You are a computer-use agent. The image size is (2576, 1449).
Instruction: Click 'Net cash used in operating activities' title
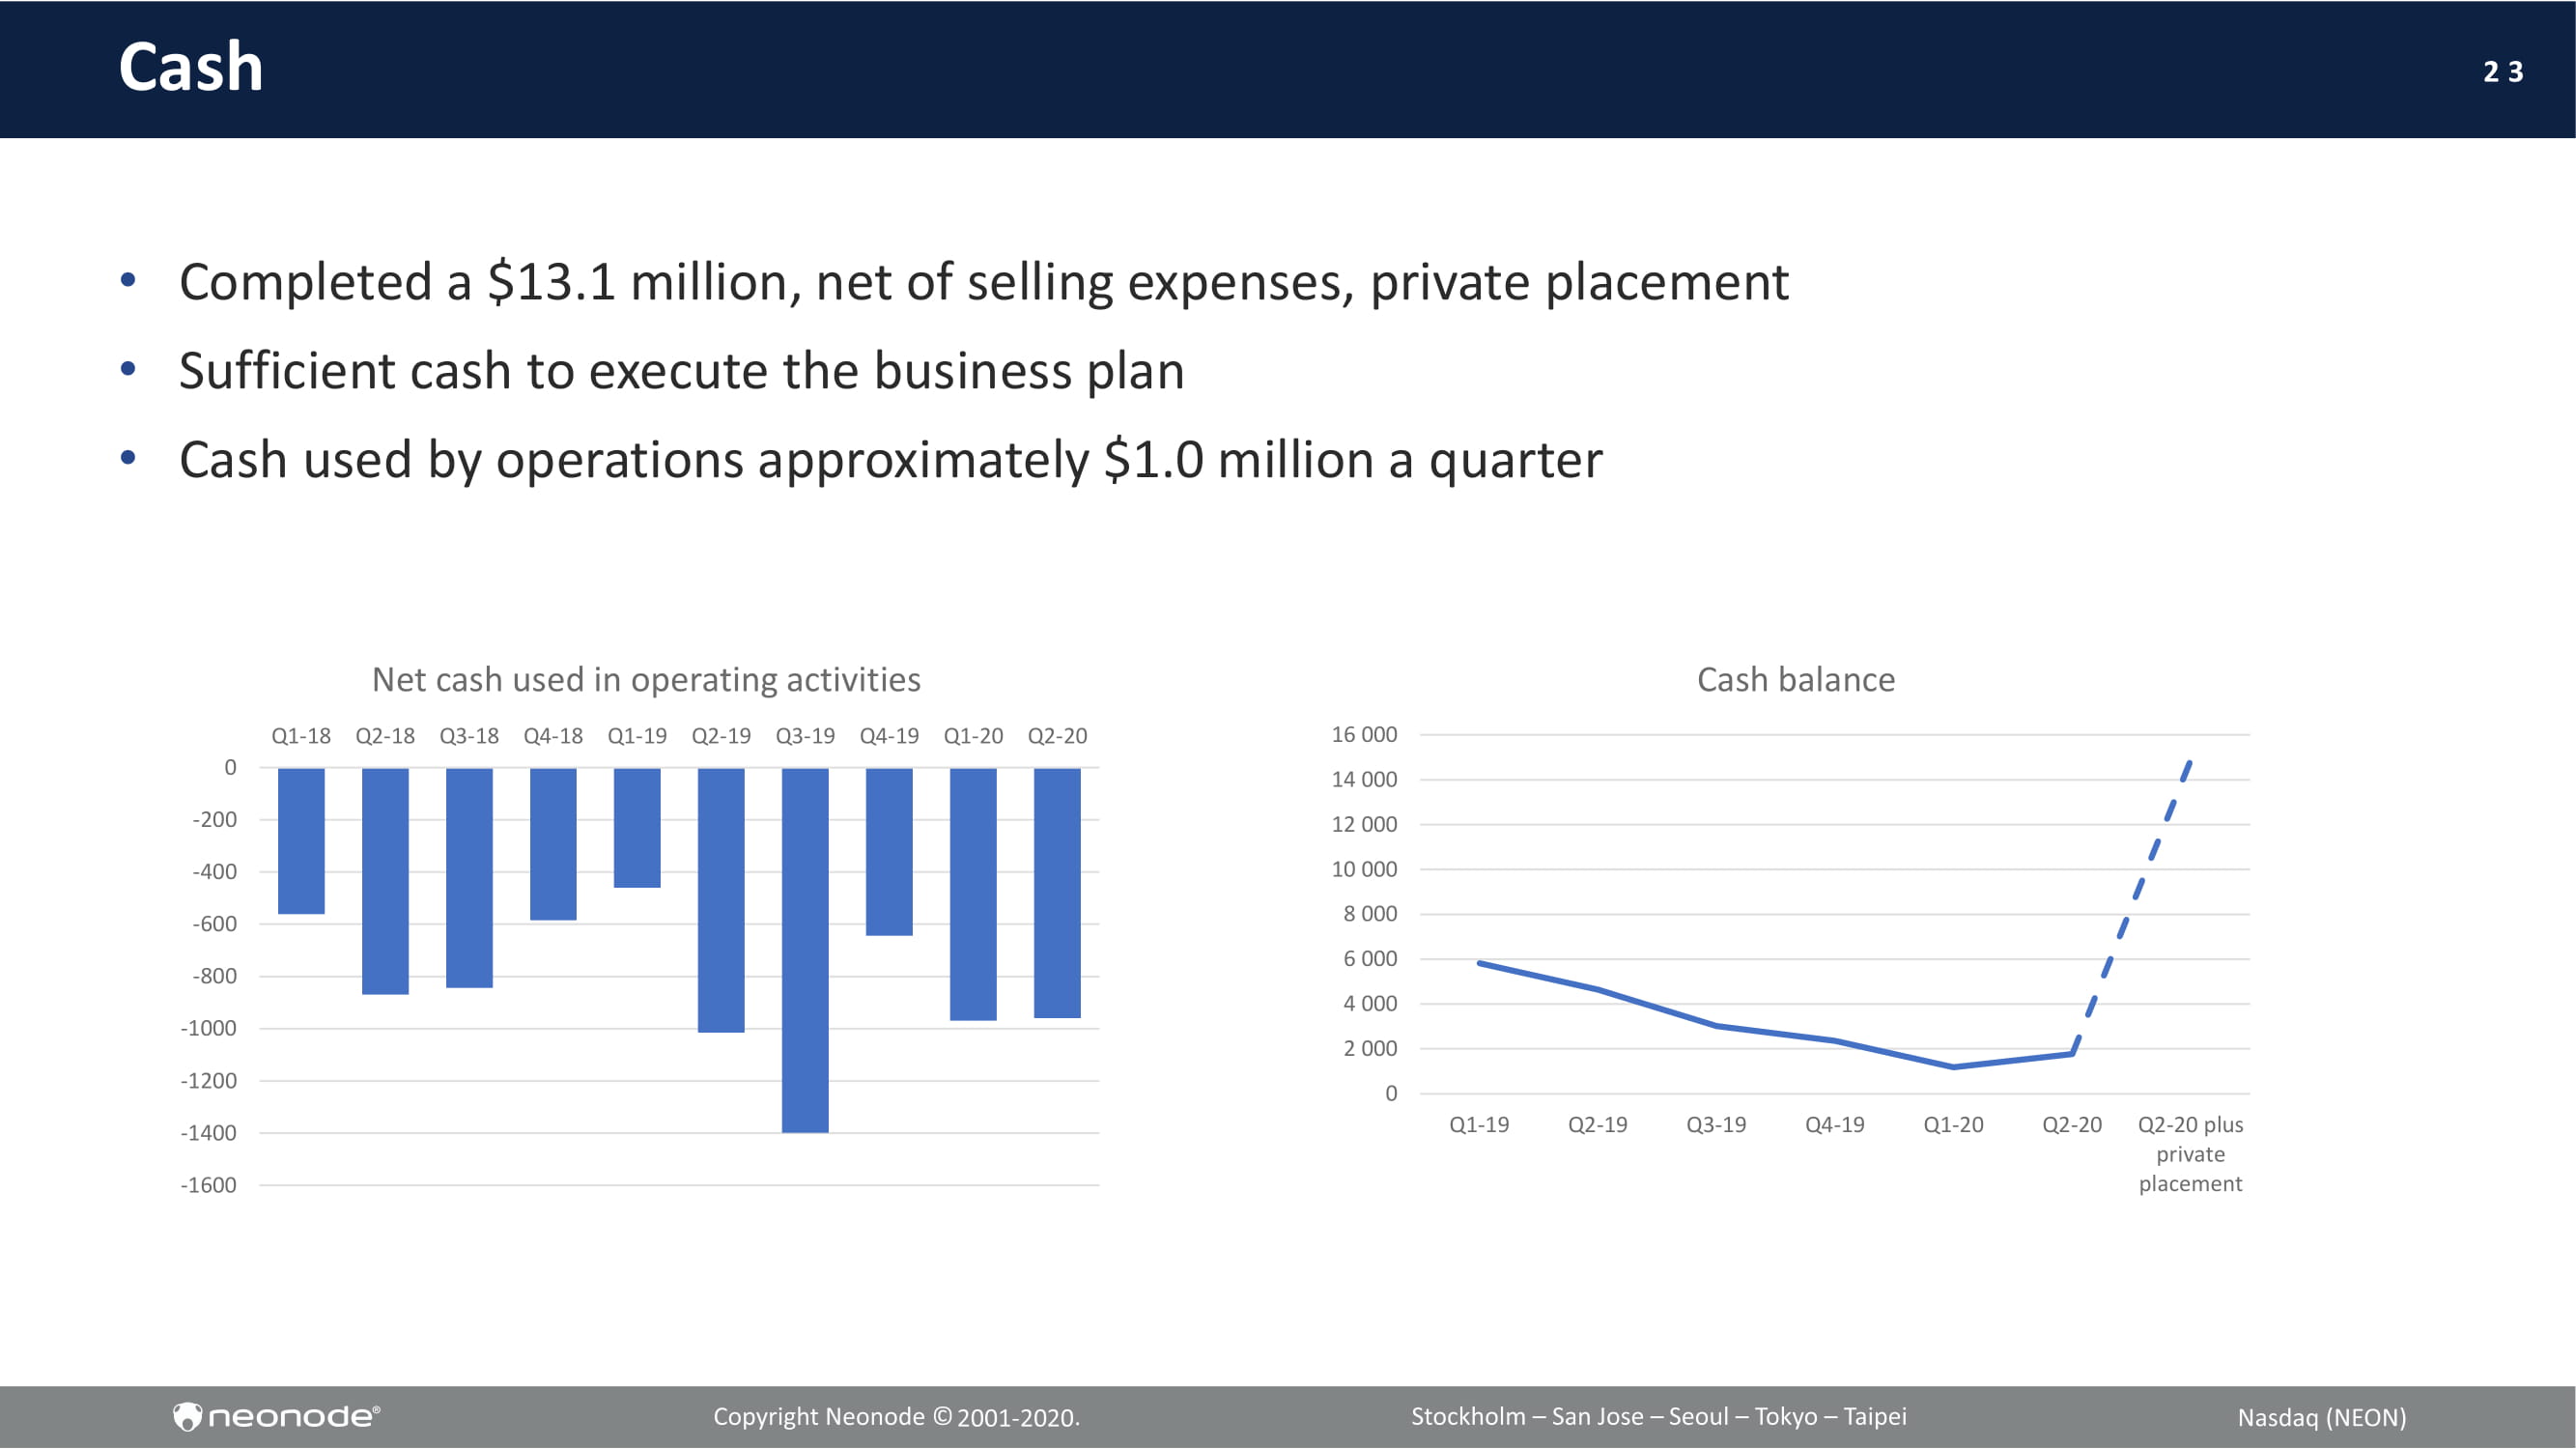coord(646,680)
